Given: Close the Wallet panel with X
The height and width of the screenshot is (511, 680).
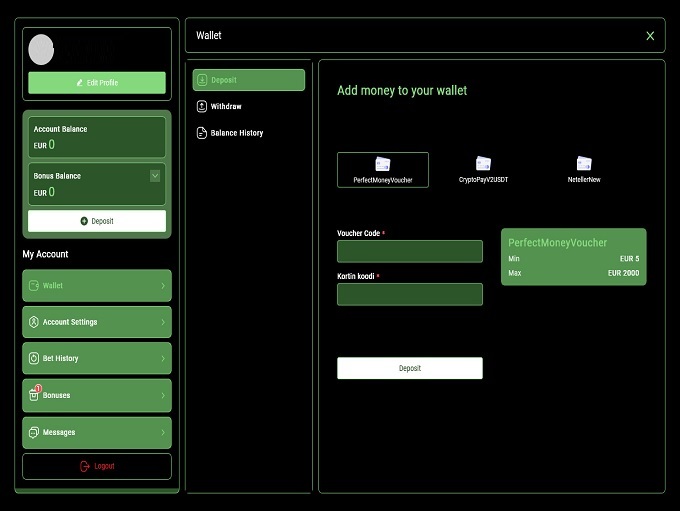Looking at the screenshot, I should tap(650, 36).
